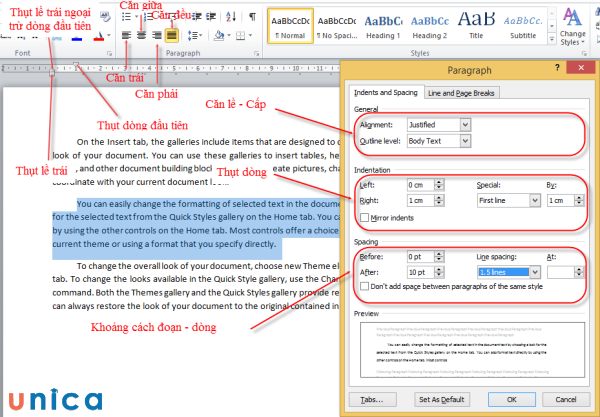This screenshot has width=600, height=417.
Task: Click the Clear Formatting icon
Action: (x=104, y=16)
